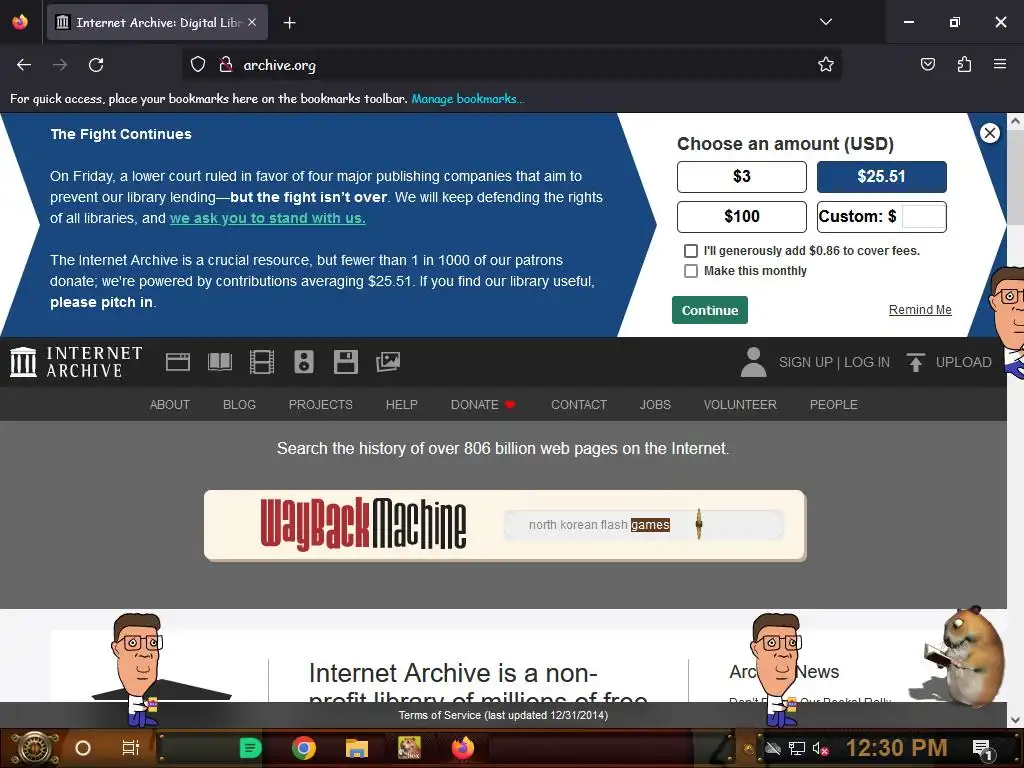Open the Cortana circle icon
The height and width of the screenshot is (768, 1024).
point(83,748)
